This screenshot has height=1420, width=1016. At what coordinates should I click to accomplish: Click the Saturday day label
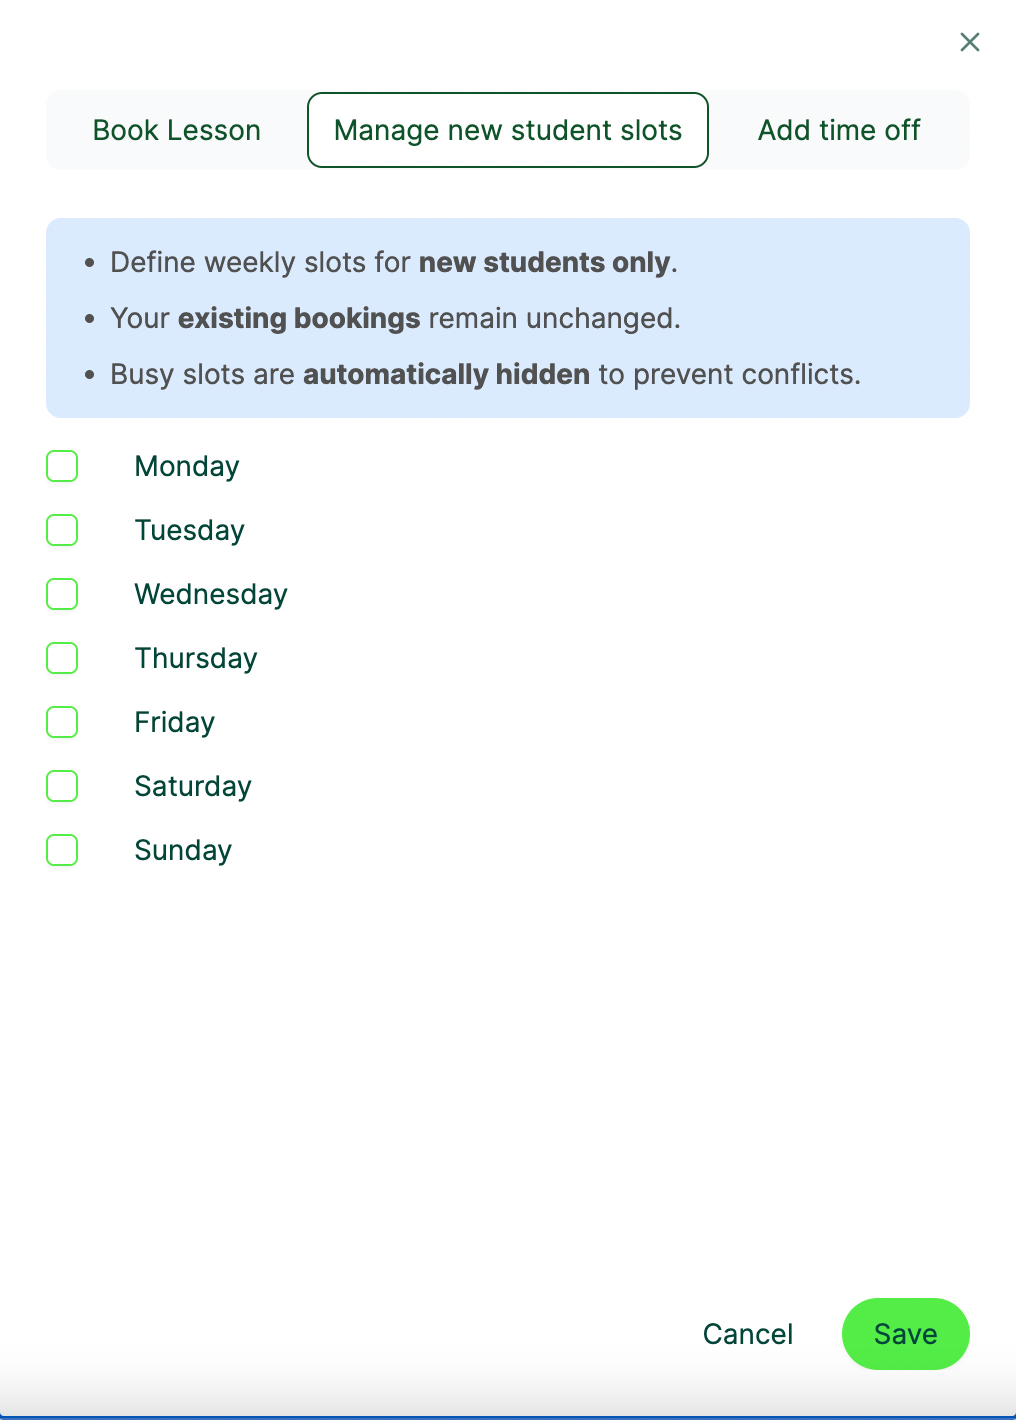pos(193,787)
